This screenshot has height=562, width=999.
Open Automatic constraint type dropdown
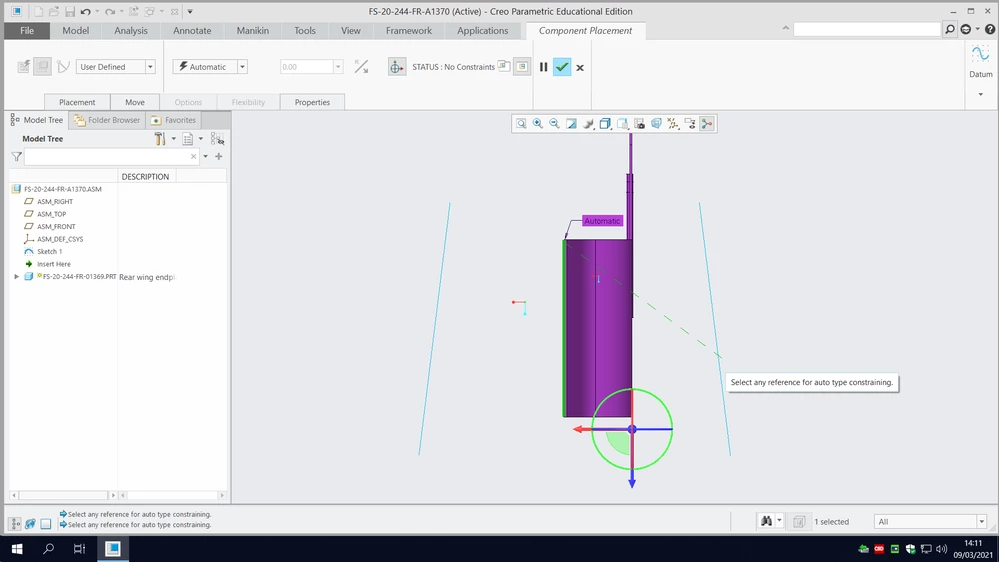click(242, 66)
